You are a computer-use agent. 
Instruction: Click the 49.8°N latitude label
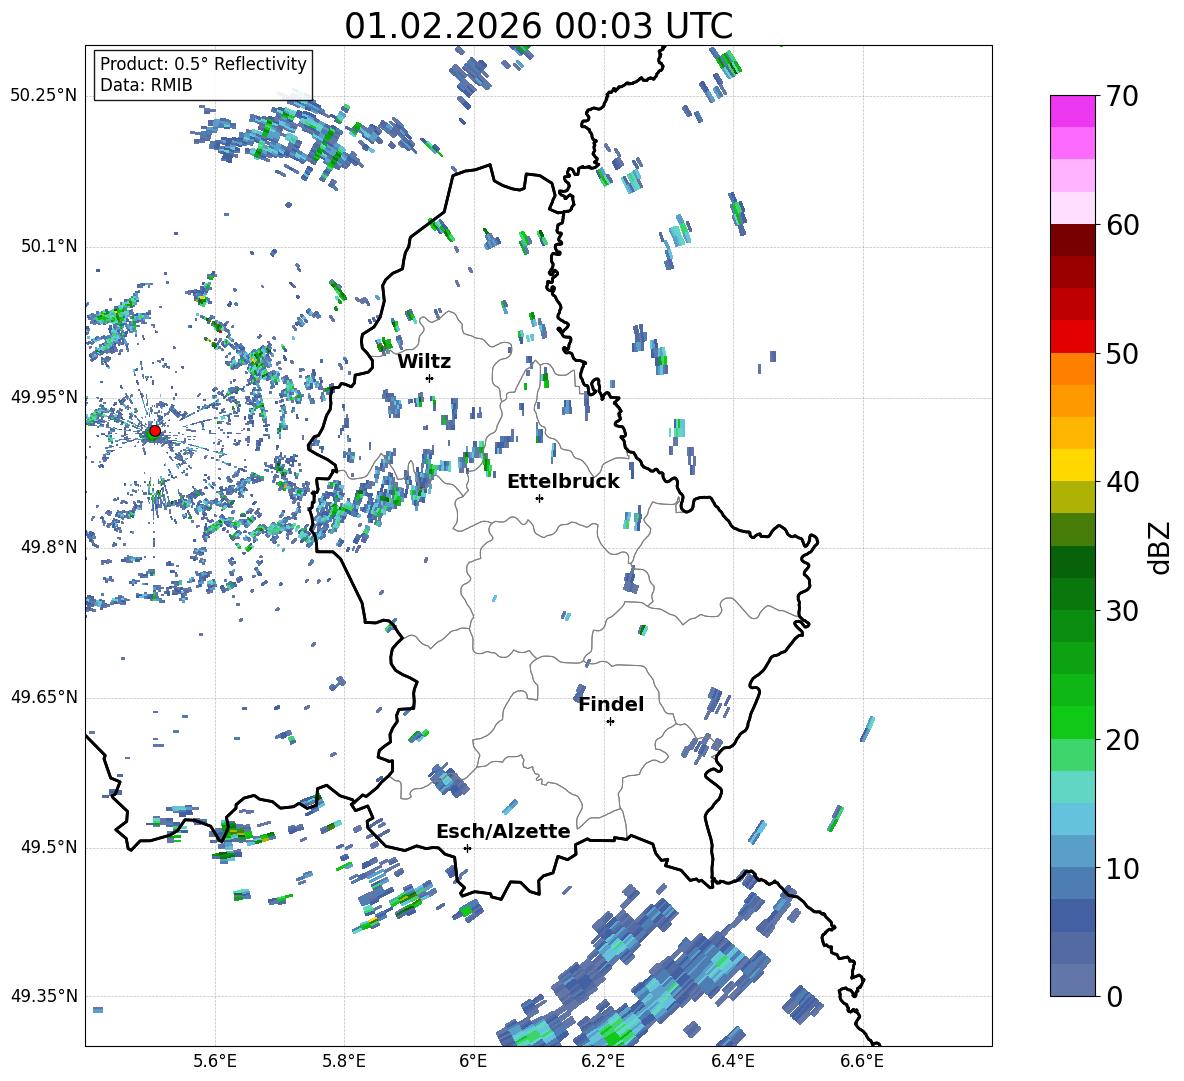[x=49, y=547]
